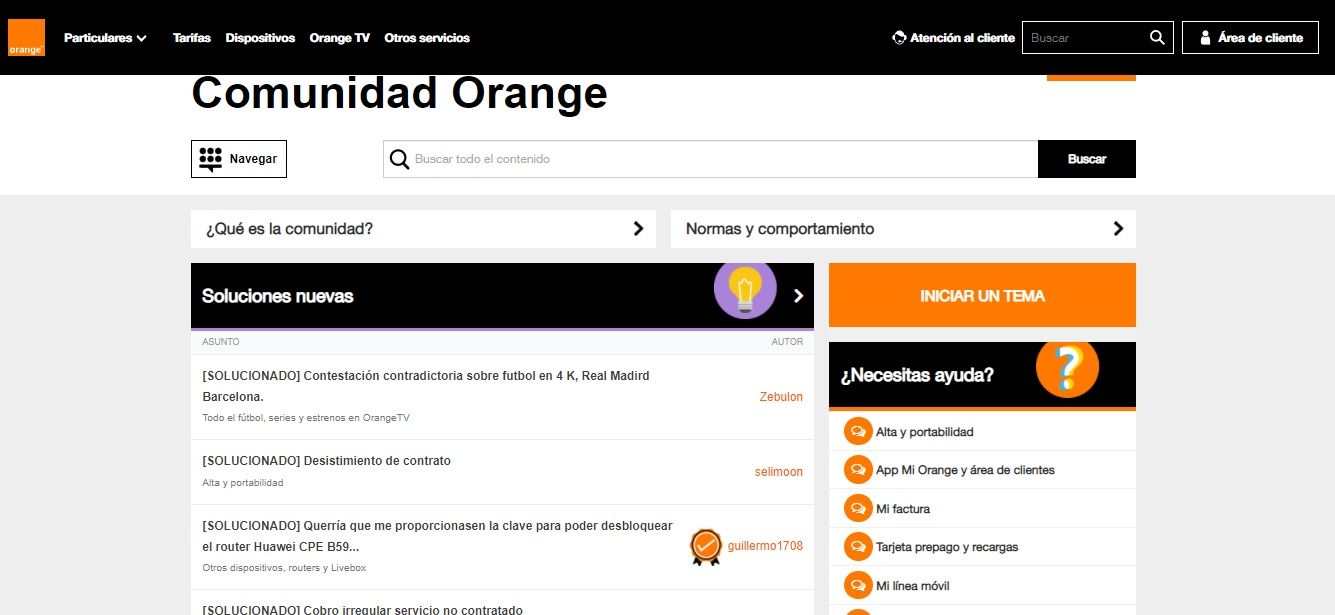Open Contestación contradictoria sobre futbol topic

(426, 386)
